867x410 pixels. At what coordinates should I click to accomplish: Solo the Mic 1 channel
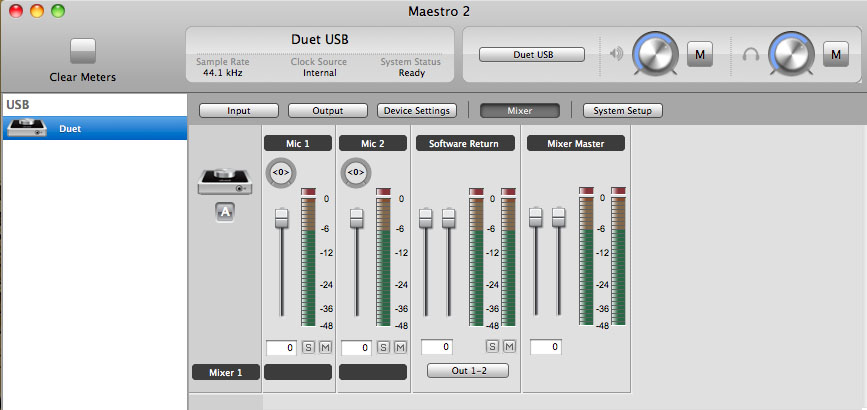click(x=308, y=347)
